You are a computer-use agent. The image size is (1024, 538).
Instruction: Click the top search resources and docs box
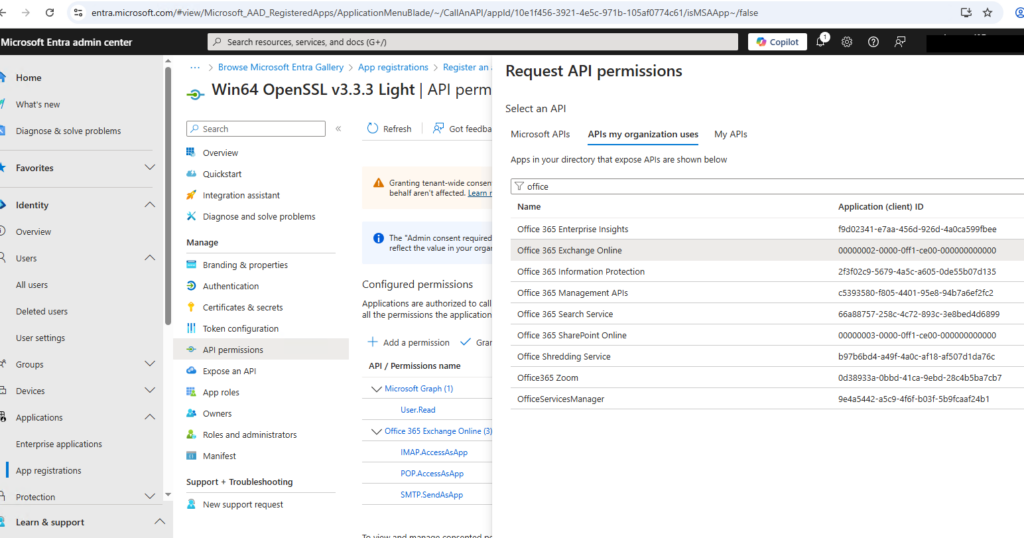[473, 42]
